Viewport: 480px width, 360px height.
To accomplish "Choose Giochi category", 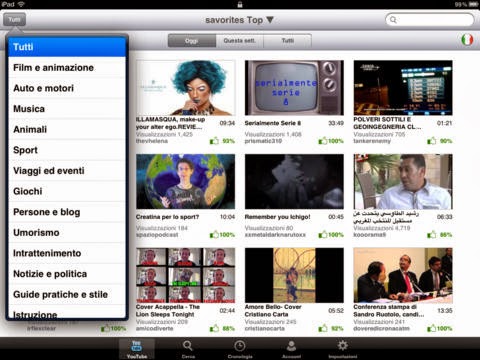I will pyautogui.click(x=67, y=191).
